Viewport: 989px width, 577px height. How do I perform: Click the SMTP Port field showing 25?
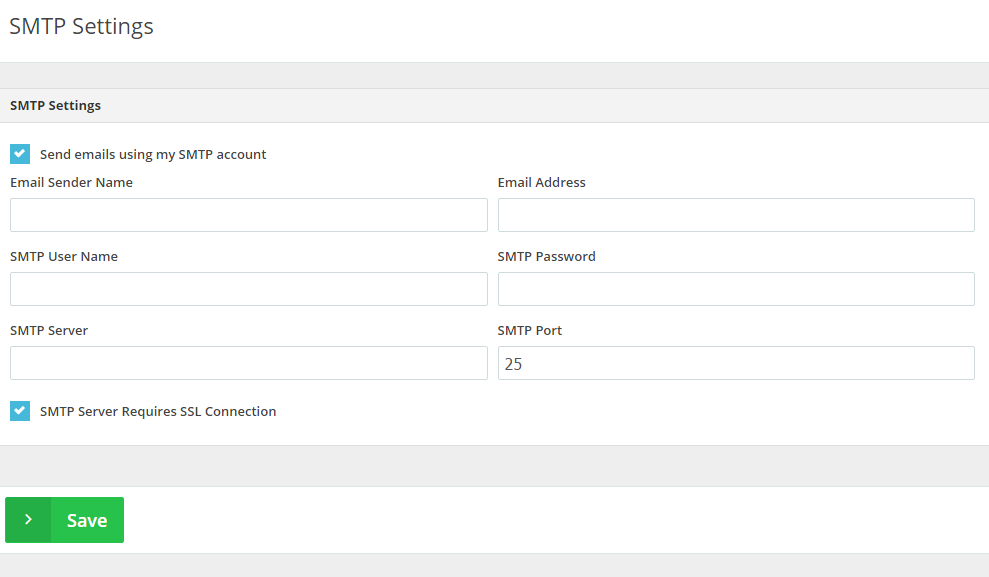pyautogui.click(x=736, y=363)
